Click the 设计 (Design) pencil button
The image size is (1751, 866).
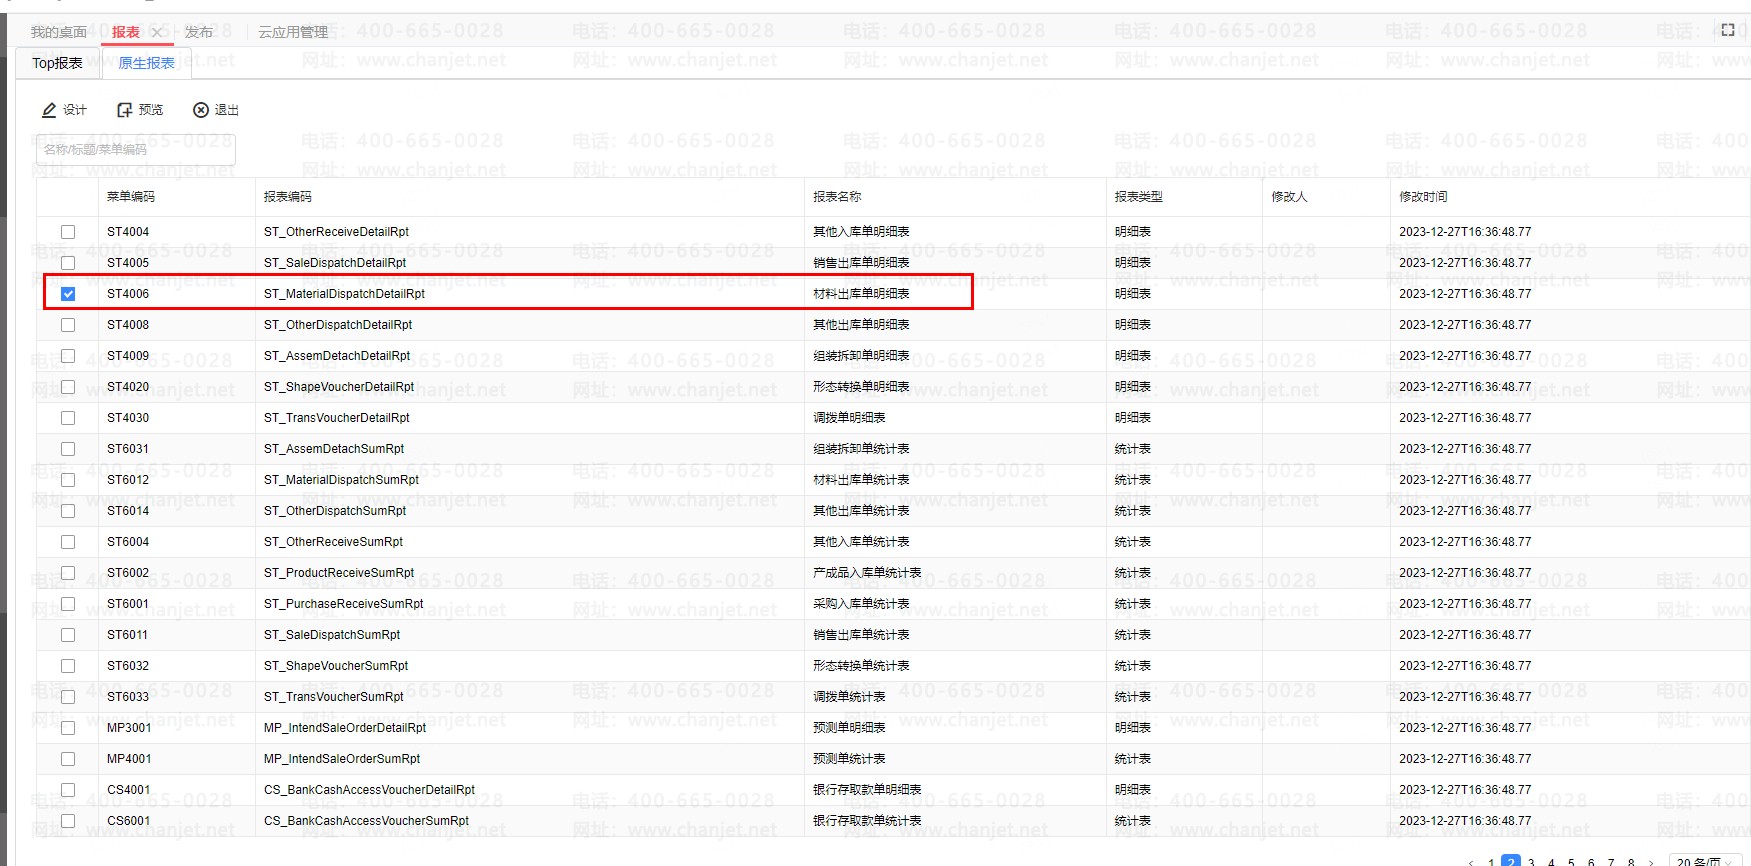click(x=64, y=110)
